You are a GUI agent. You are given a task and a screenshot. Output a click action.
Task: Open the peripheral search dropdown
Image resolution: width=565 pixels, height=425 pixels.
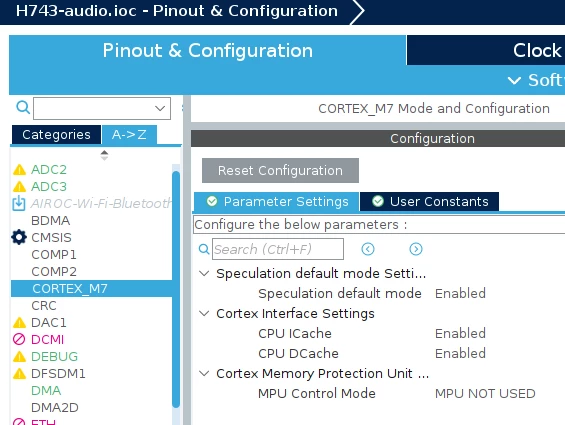point(160,108)
